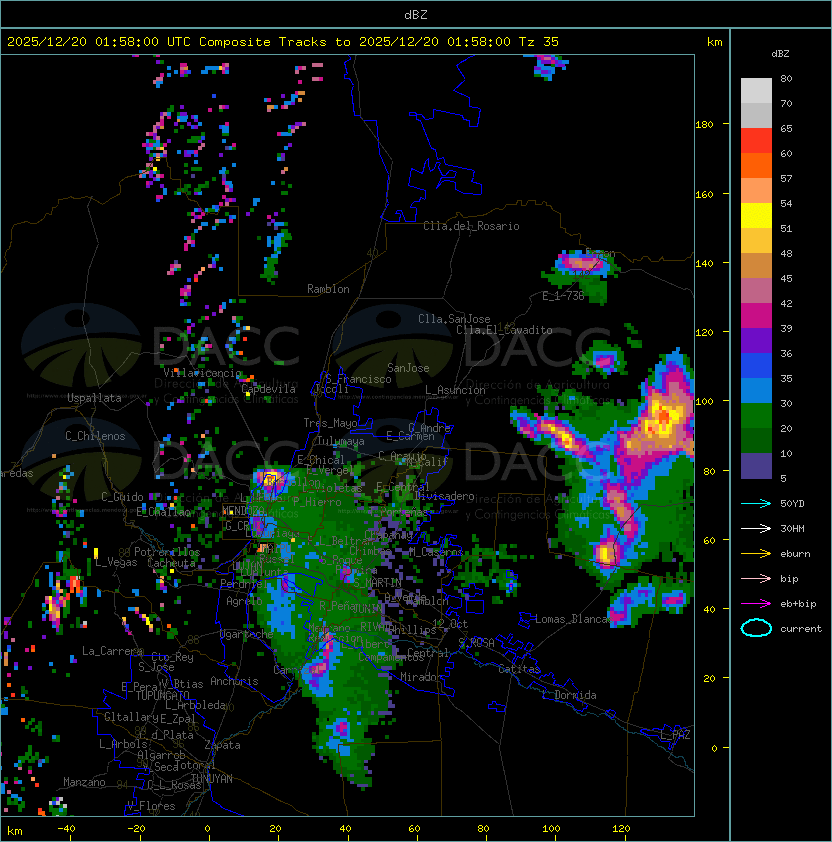Pick the purple 36-39 dBZ legend swatch
This screenshot has width=832, height=842.
pyautogui.click(x=756, y=340)
